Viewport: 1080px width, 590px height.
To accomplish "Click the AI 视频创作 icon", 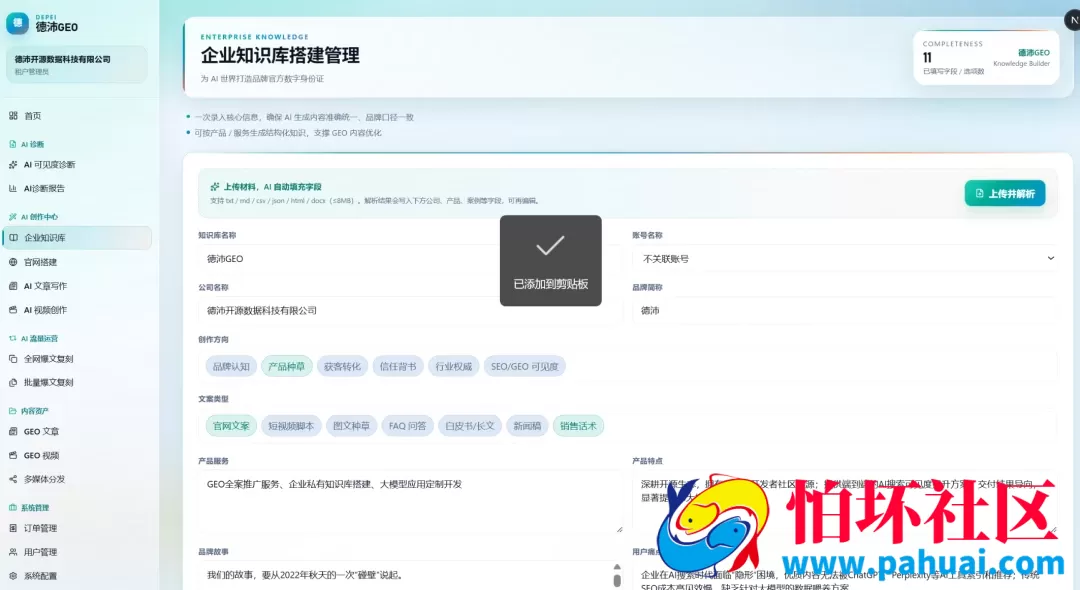I will pos(13,310).
